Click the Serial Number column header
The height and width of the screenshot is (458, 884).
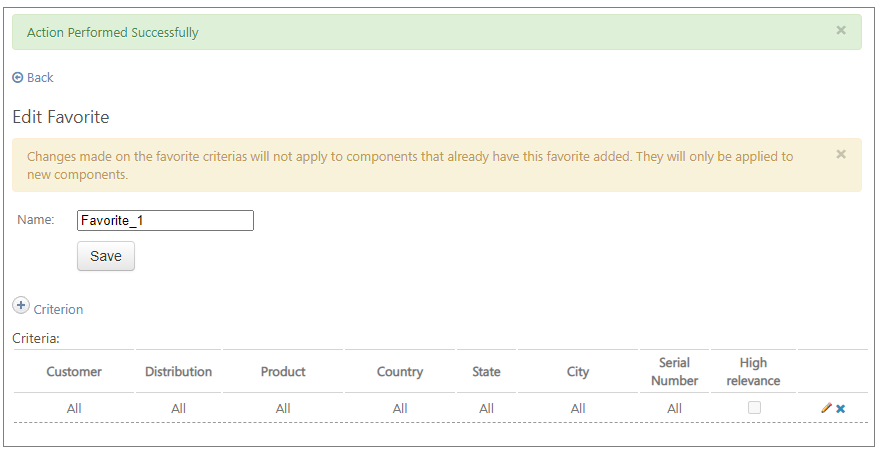tap(674, 372)
